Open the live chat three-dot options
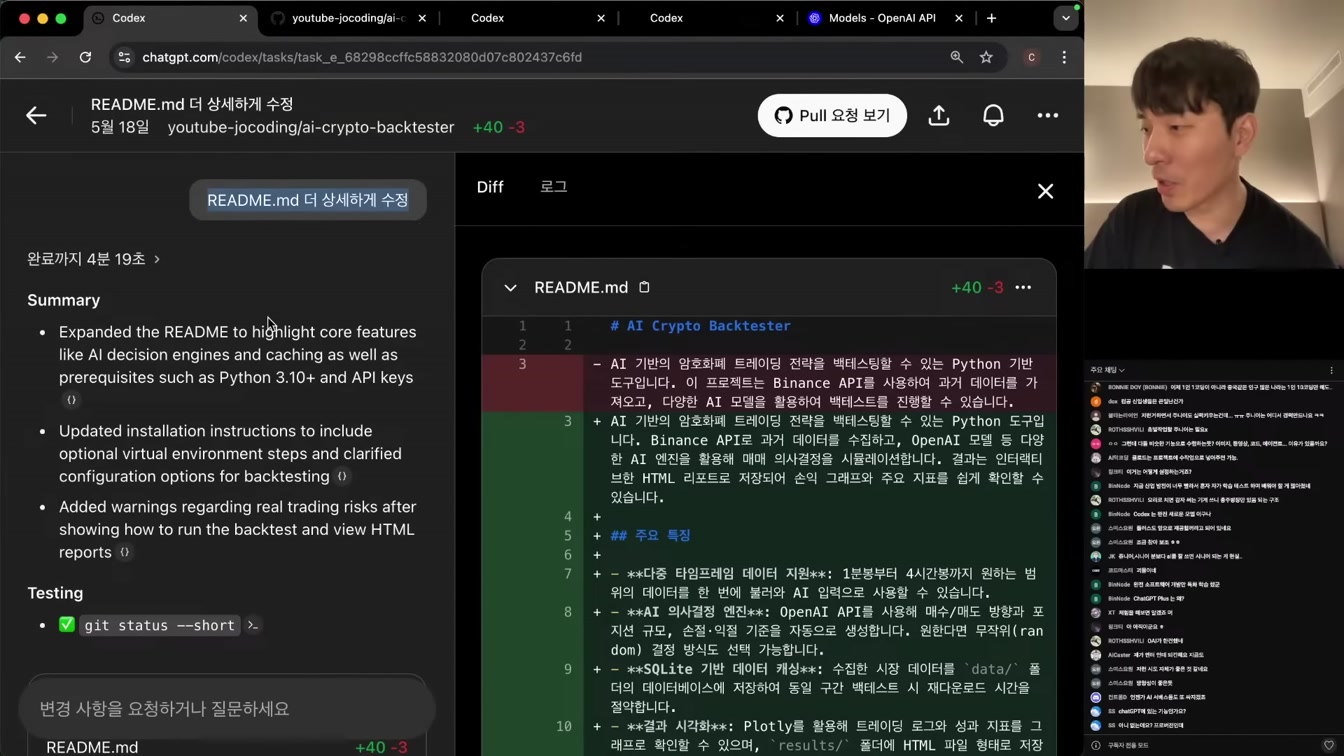The width and height of the screenshot is (1344, 756). tap(1331, 370)
